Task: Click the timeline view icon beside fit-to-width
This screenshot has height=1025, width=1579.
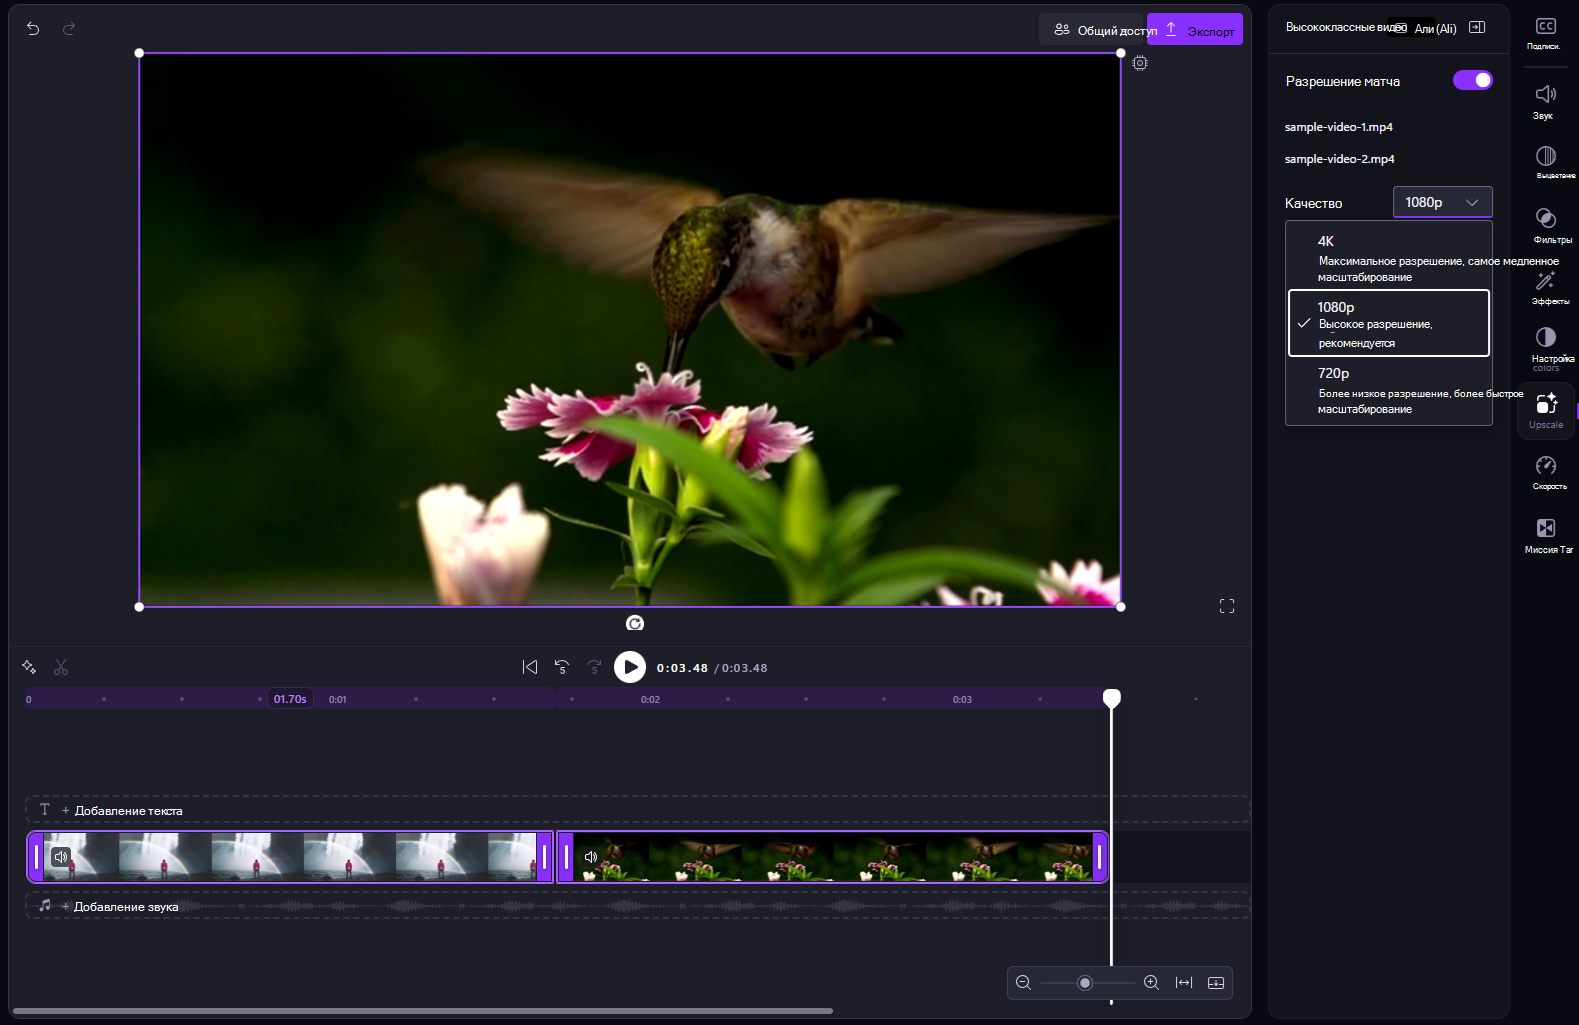Action: click(1216, 983)
